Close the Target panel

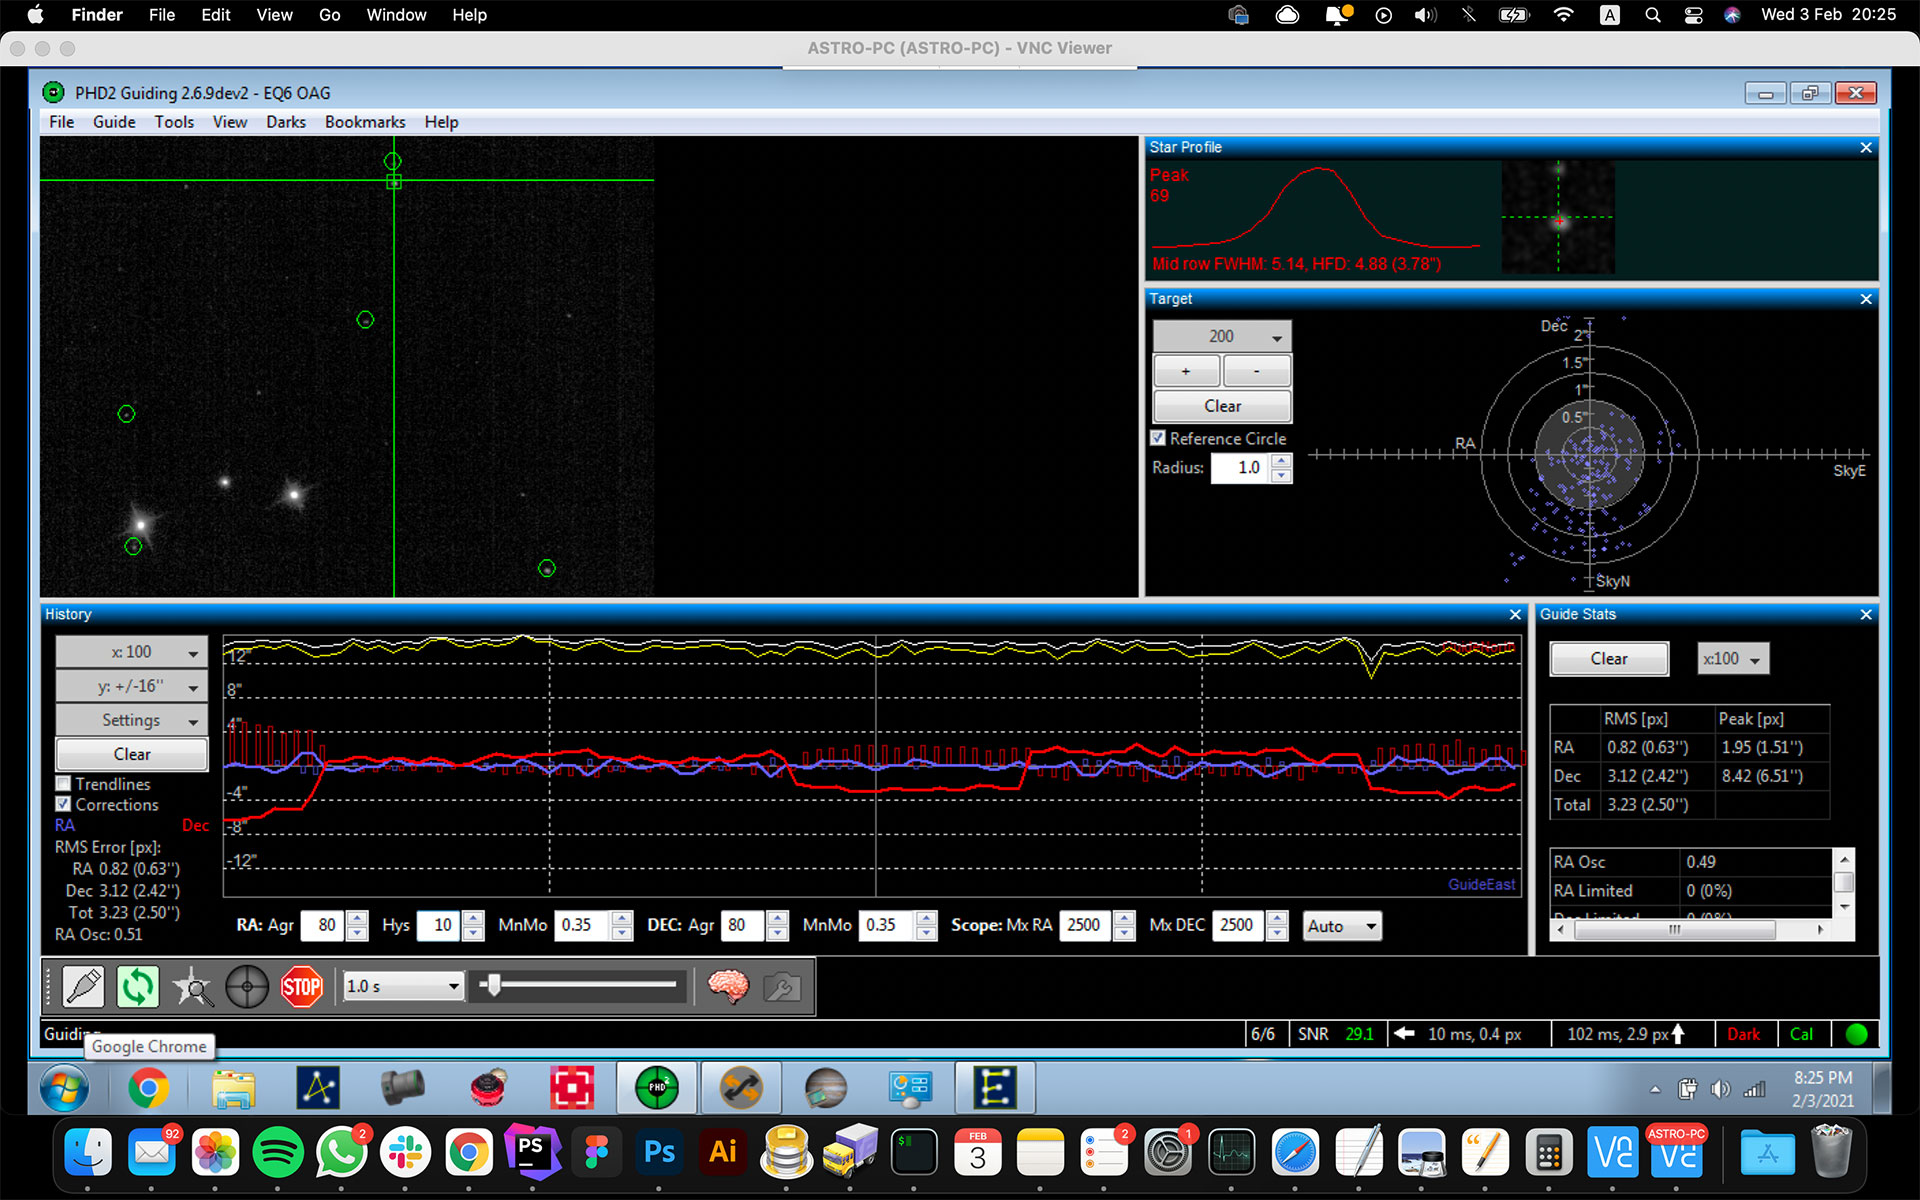[1865, 299]
